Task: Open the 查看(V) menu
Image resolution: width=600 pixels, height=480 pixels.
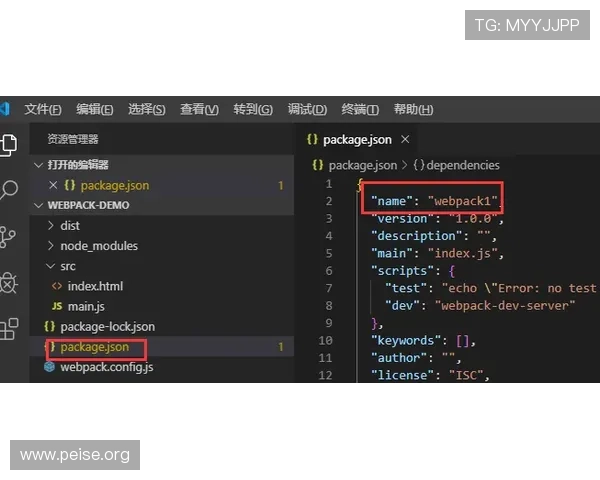Action: coord(199,110)
